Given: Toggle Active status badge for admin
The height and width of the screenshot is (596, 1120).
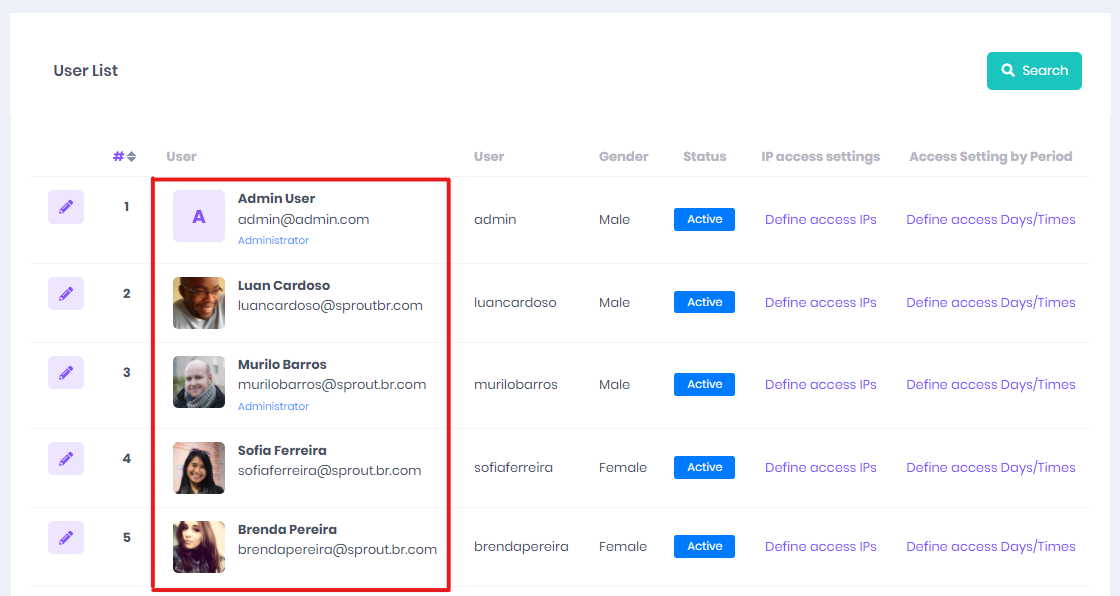Looking at the screenshot, I should click(x=704, y=219).
